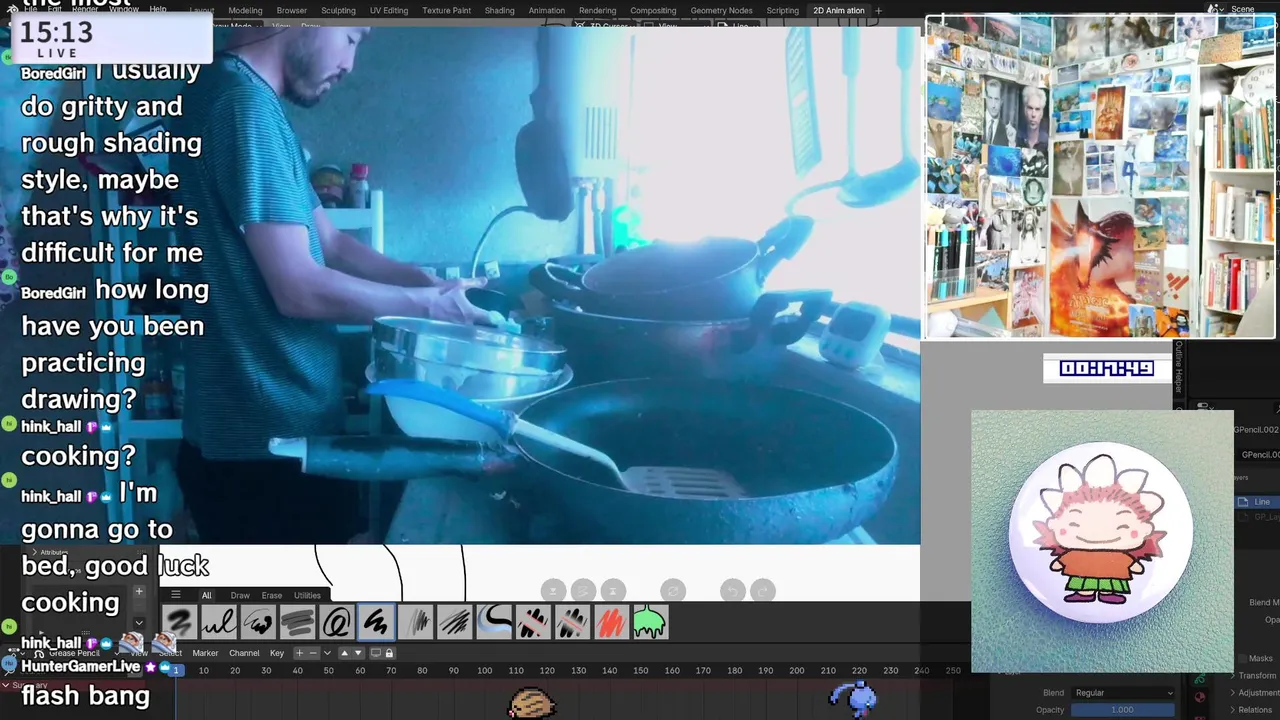Filter asset shelf to Draw brushes

tap(240, 595)
